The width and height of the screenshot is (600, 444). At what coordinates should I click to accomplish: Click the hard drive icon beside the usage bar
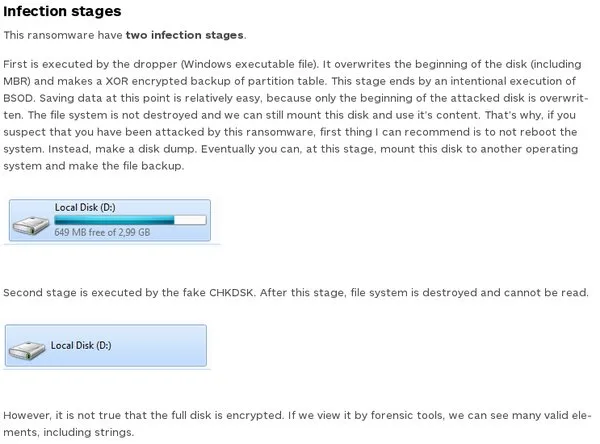coord(31,225)
